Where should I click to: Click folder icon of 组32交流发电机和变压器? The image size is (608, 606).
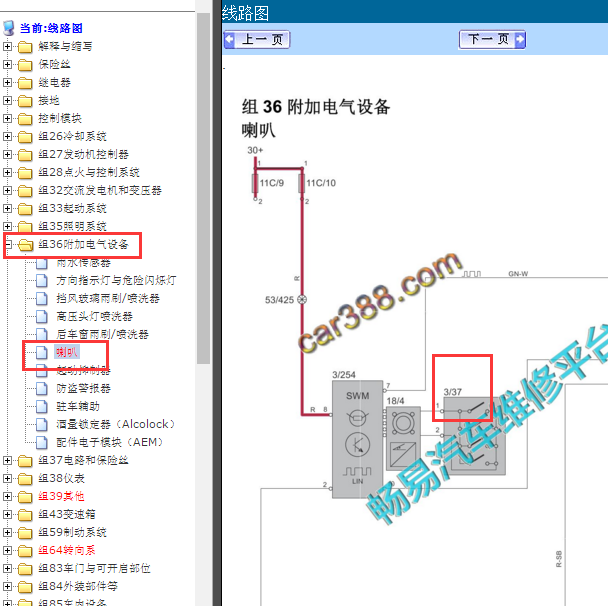(25, 191)
